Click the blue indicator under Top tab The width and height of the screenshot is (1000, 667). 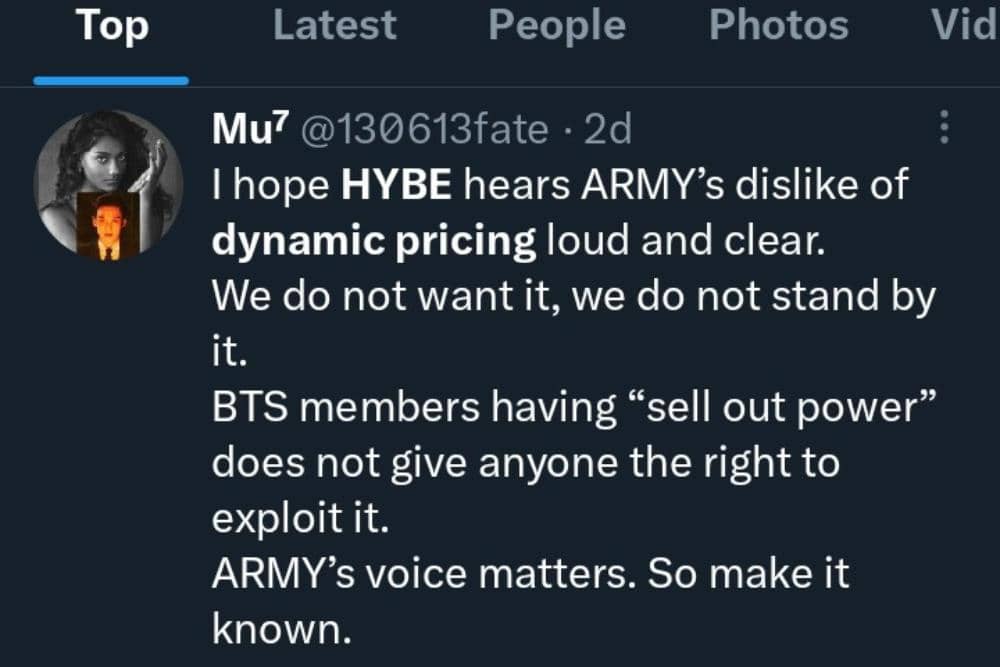click(x=111, y=81)
